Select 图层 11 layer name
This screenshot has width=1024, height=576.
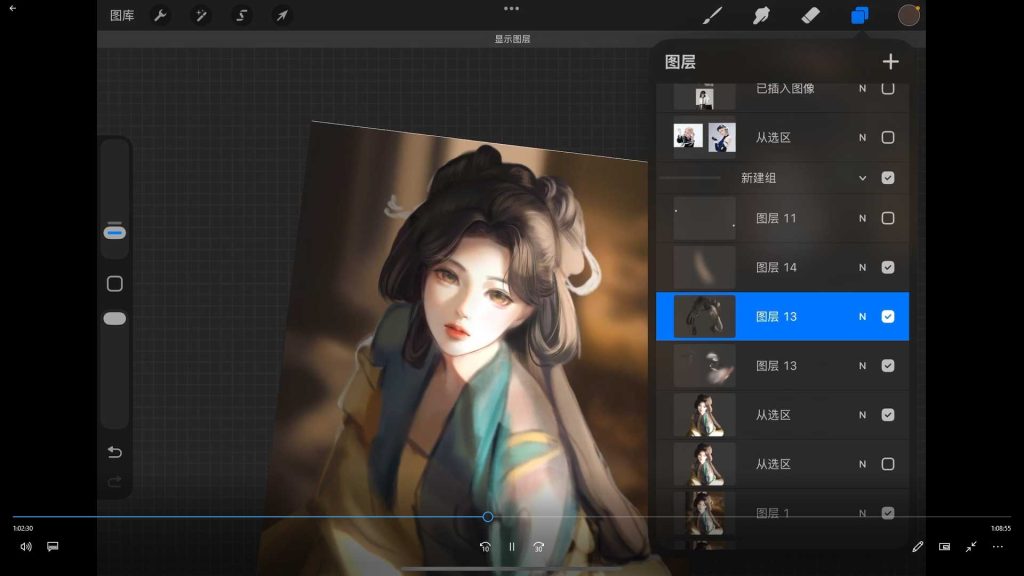tap(776, 218)
